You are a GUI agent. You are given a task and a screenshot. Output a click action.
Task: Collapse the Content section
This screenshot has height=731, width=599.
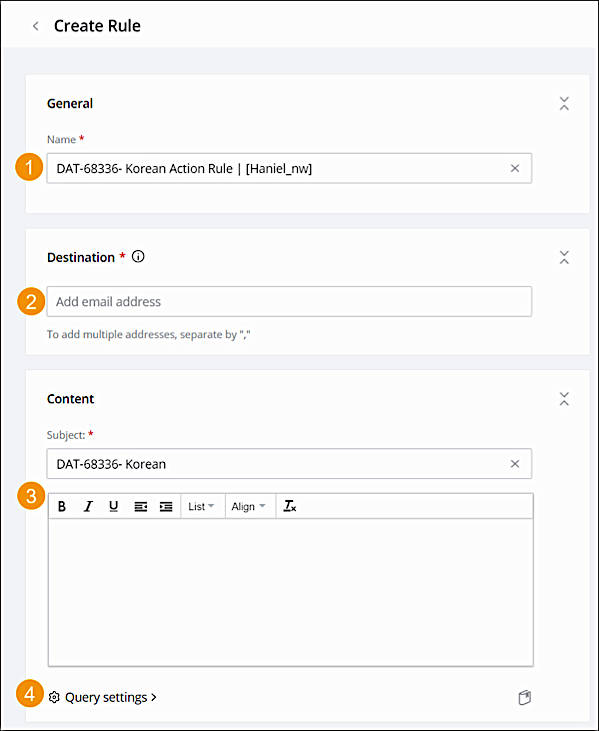coord(564,399)
